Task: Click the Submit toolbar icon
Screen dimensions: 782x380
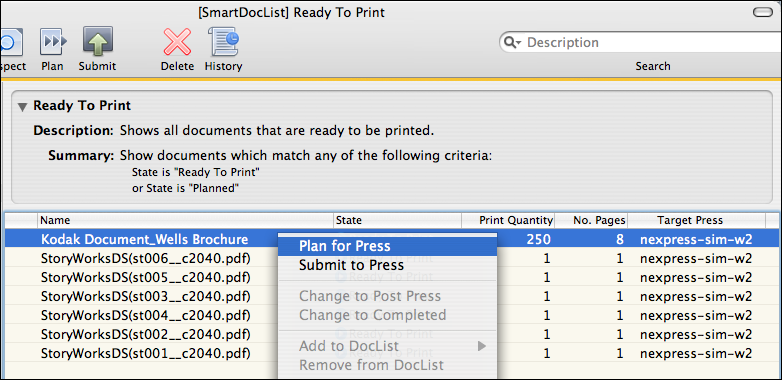Action: [x=97, y=42]
